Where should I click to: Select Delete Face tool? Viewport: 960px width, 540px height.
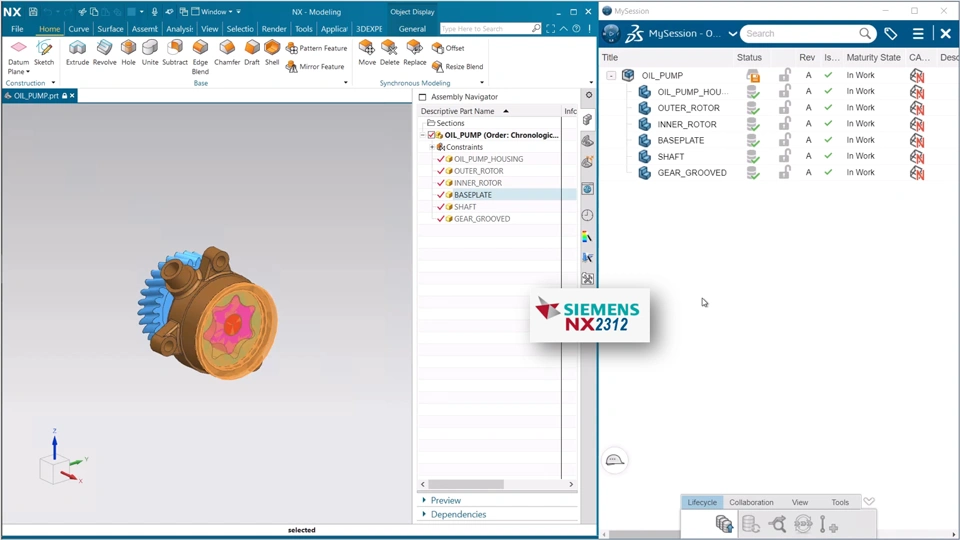389,52
